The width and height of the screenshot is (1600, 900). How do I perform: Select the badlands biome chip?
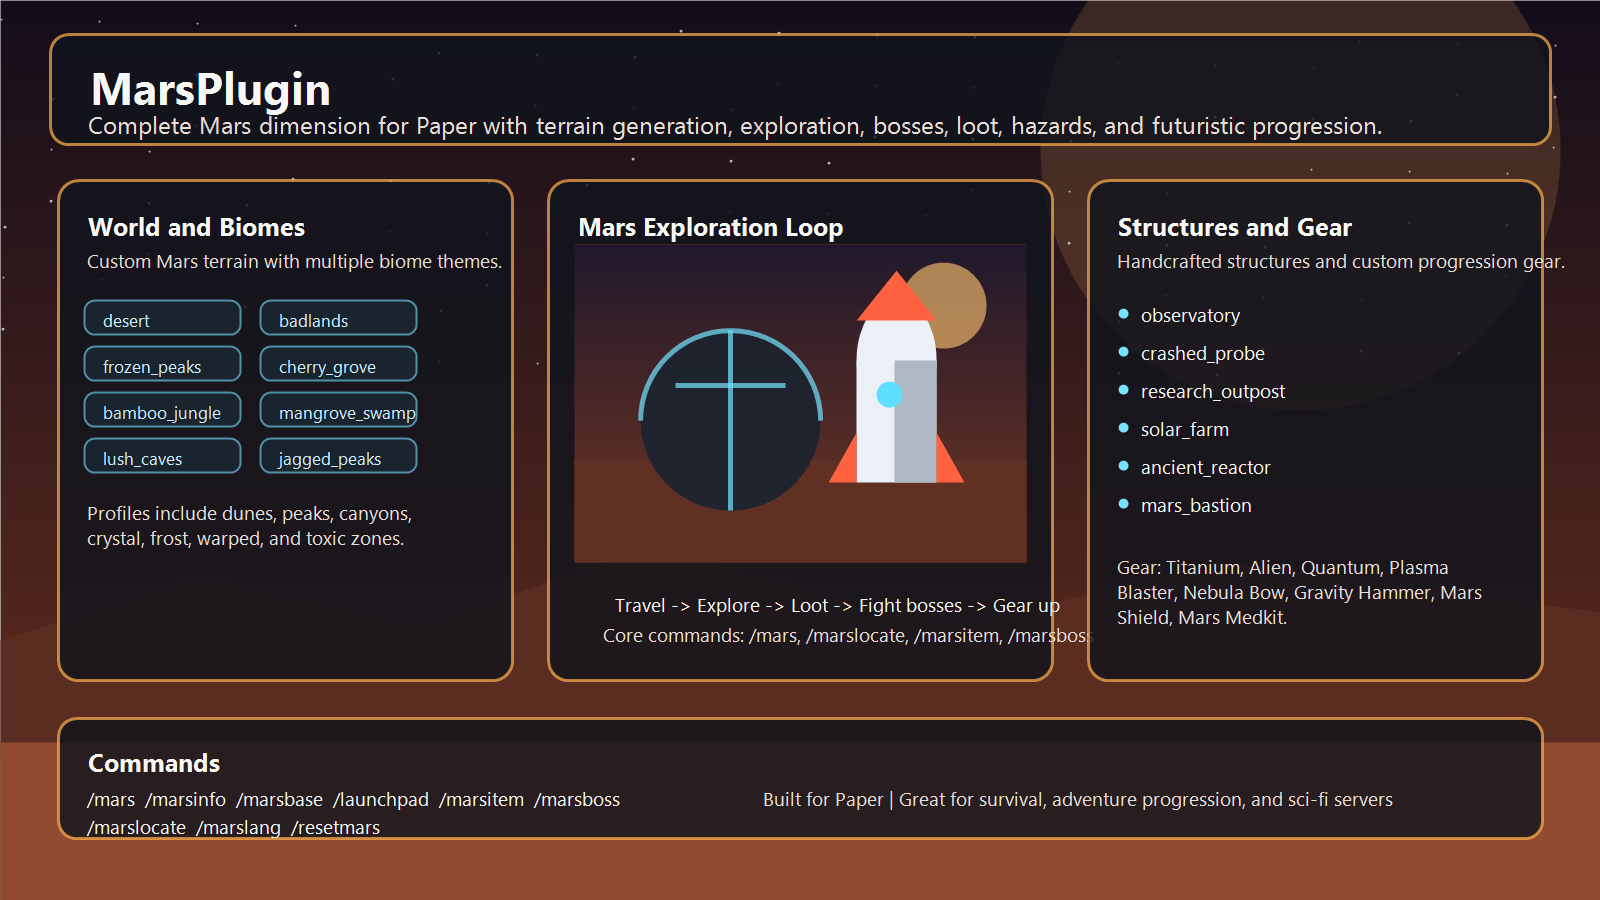[x=339, y=318]
